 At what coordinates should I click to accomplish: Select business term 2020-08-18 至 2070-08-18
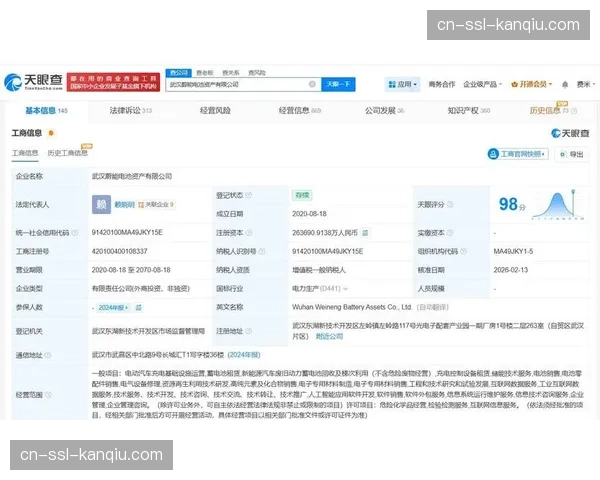click(131, 270)
